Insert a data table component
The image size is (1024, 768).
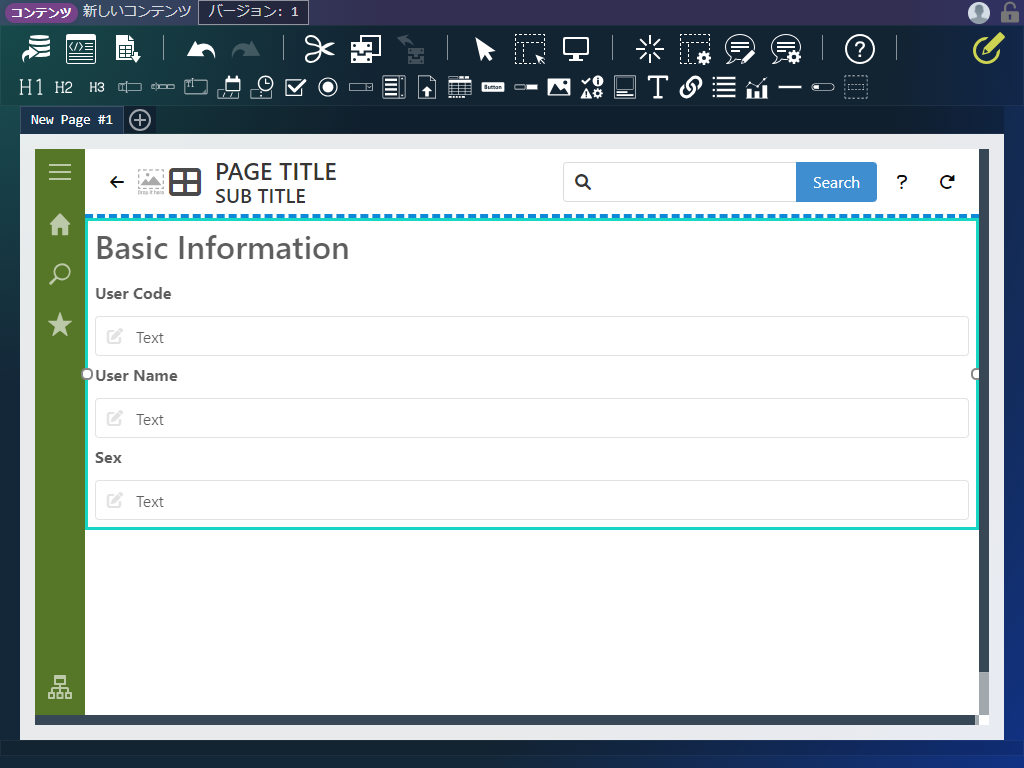460,87
